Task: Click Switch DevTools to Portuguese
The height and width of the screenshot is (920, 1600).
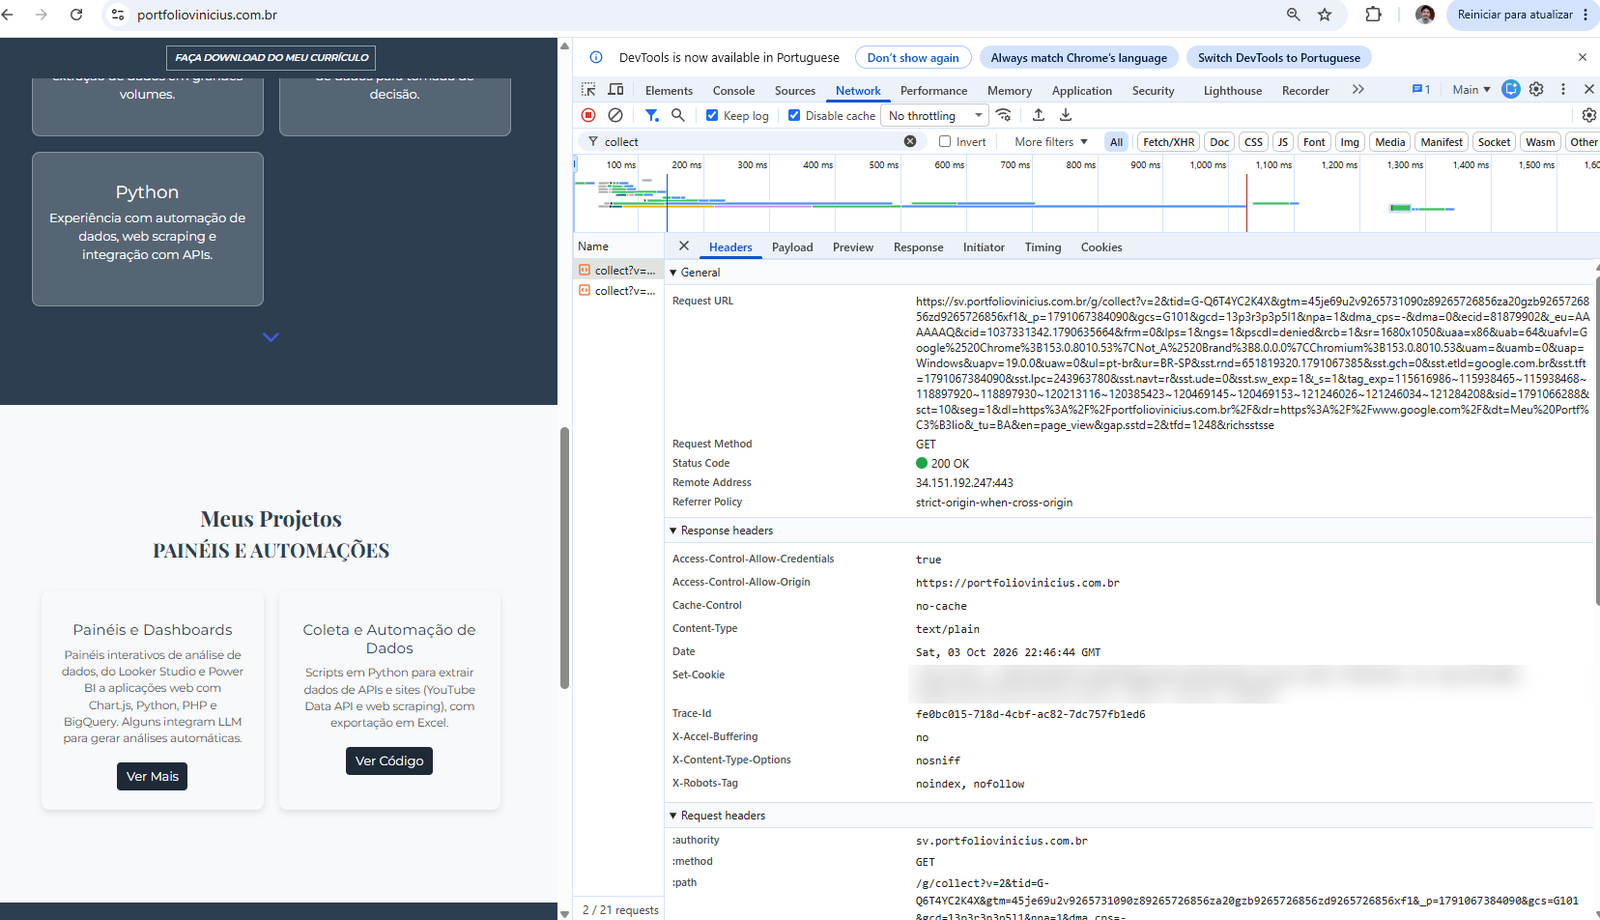Action: click(1279, 58)
